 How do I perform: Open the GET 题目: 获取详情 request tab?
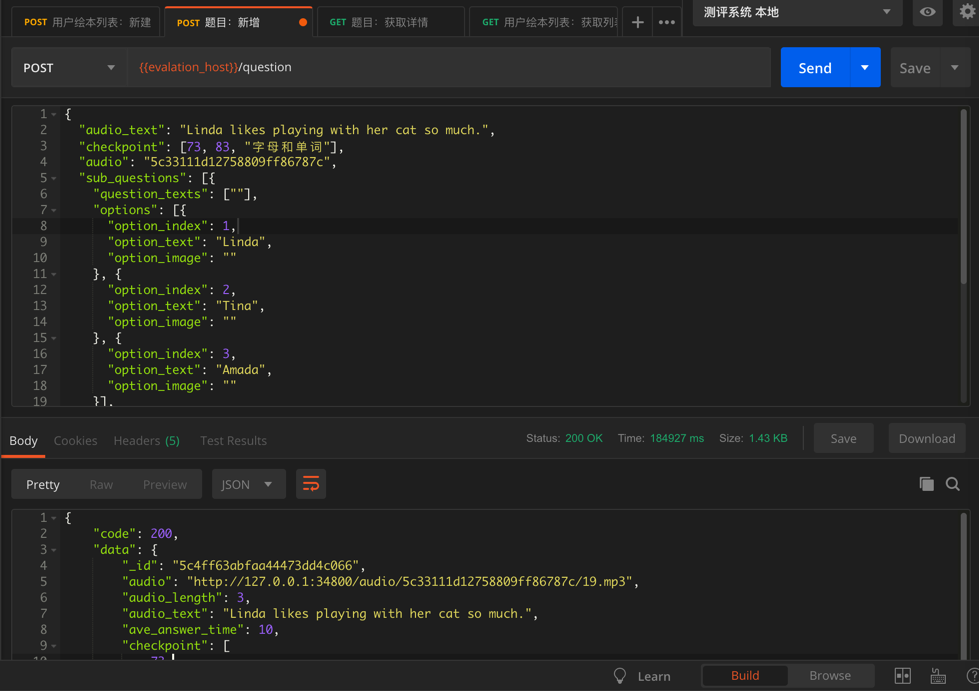click(x=390, y=22)
